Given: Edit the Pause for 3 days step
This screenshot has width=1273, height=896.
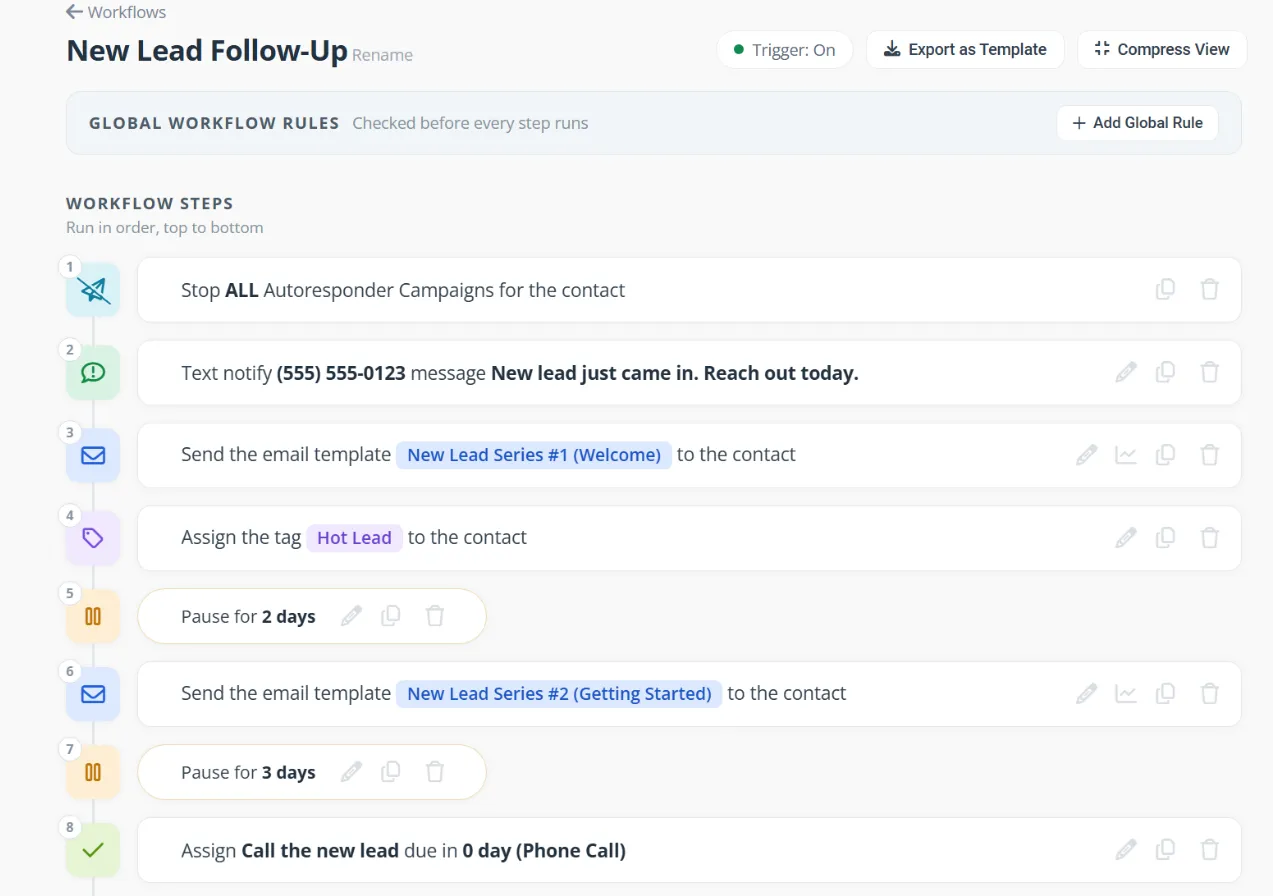Looking at the screenshot, I should coord(351,772).
